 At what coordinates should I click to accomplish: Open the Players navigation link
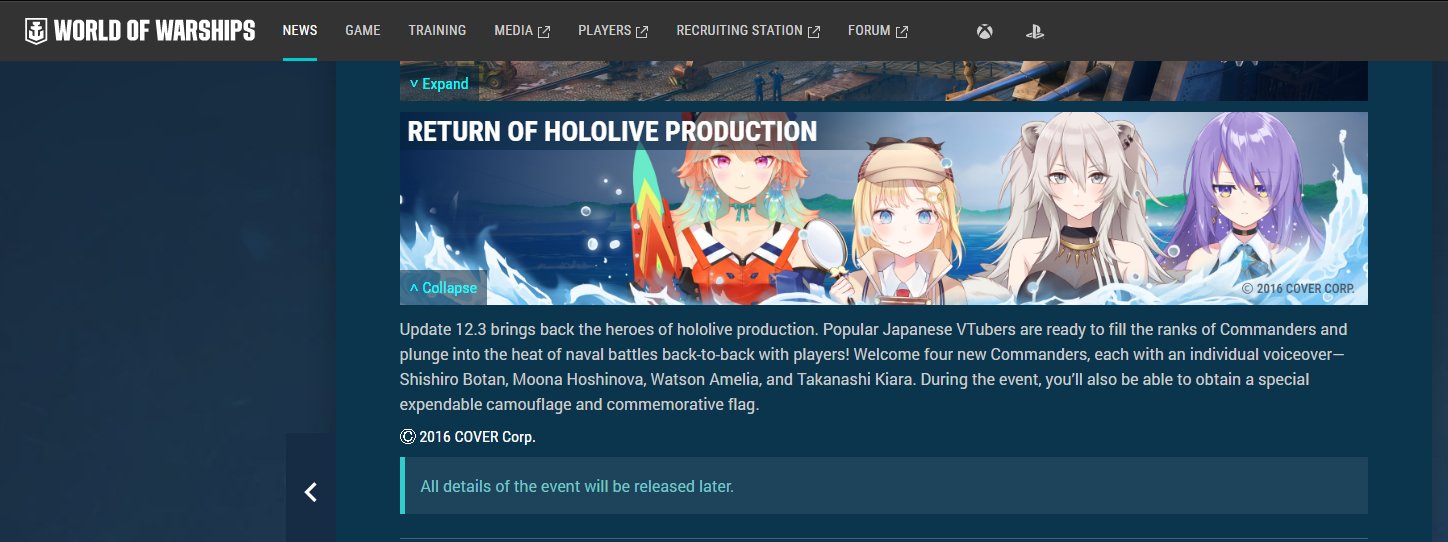click(604, 30)
